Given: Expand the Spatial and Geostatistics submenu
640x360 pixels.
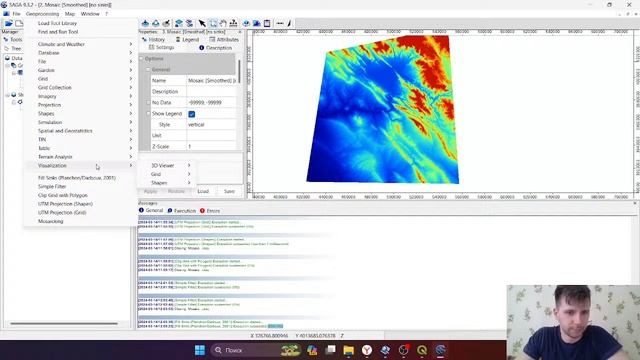Looking at the screenshot, I should point(81,131).
